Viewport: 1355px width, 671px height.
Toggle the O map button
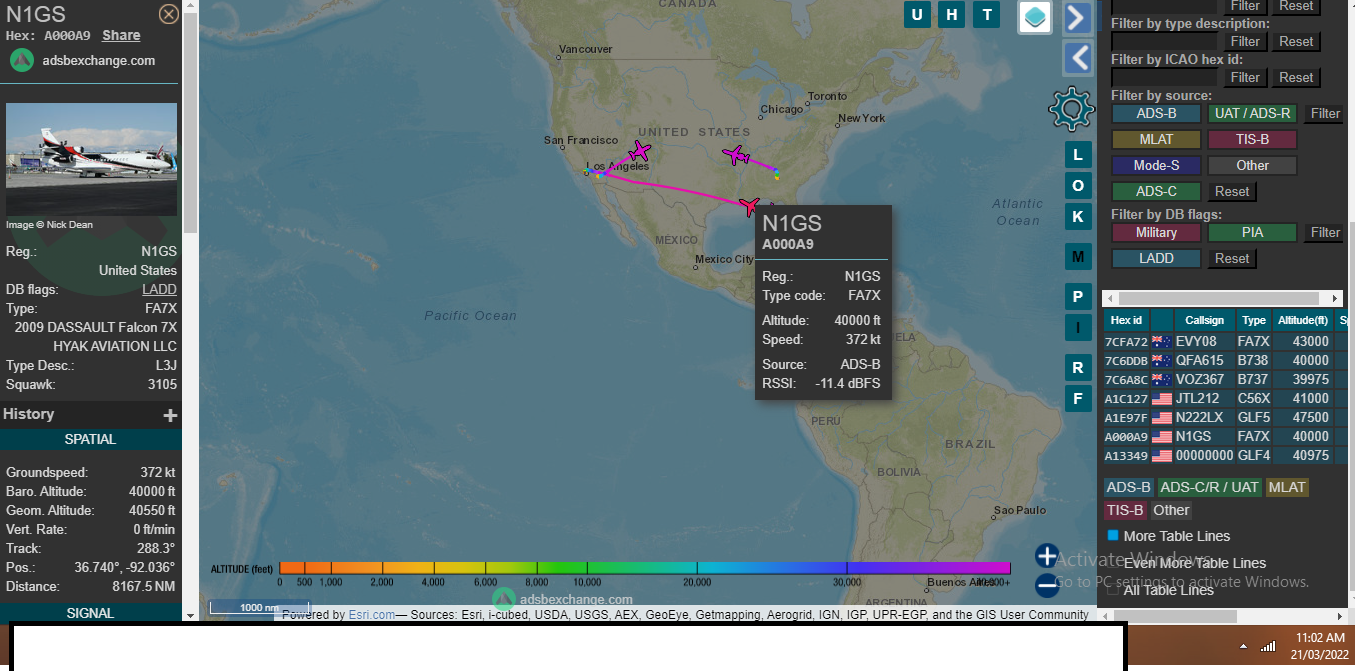[1077, 185]
